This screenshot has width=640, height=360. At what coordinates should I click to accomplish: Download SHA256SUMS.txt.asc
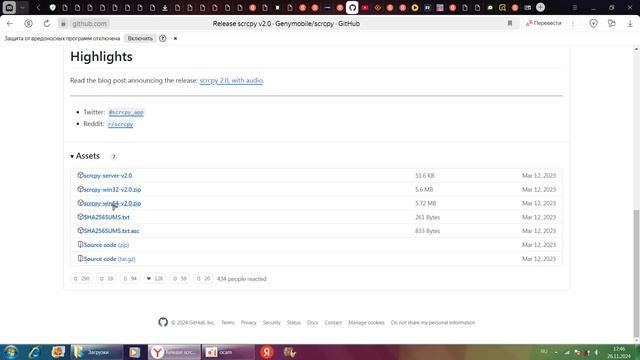click(x=111, y=231)
